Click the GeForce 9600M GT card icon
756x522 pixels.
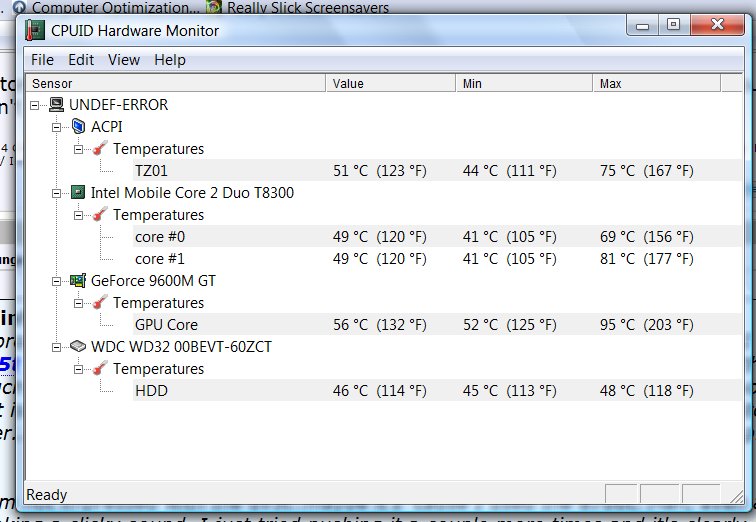click(x=78, y=281)
